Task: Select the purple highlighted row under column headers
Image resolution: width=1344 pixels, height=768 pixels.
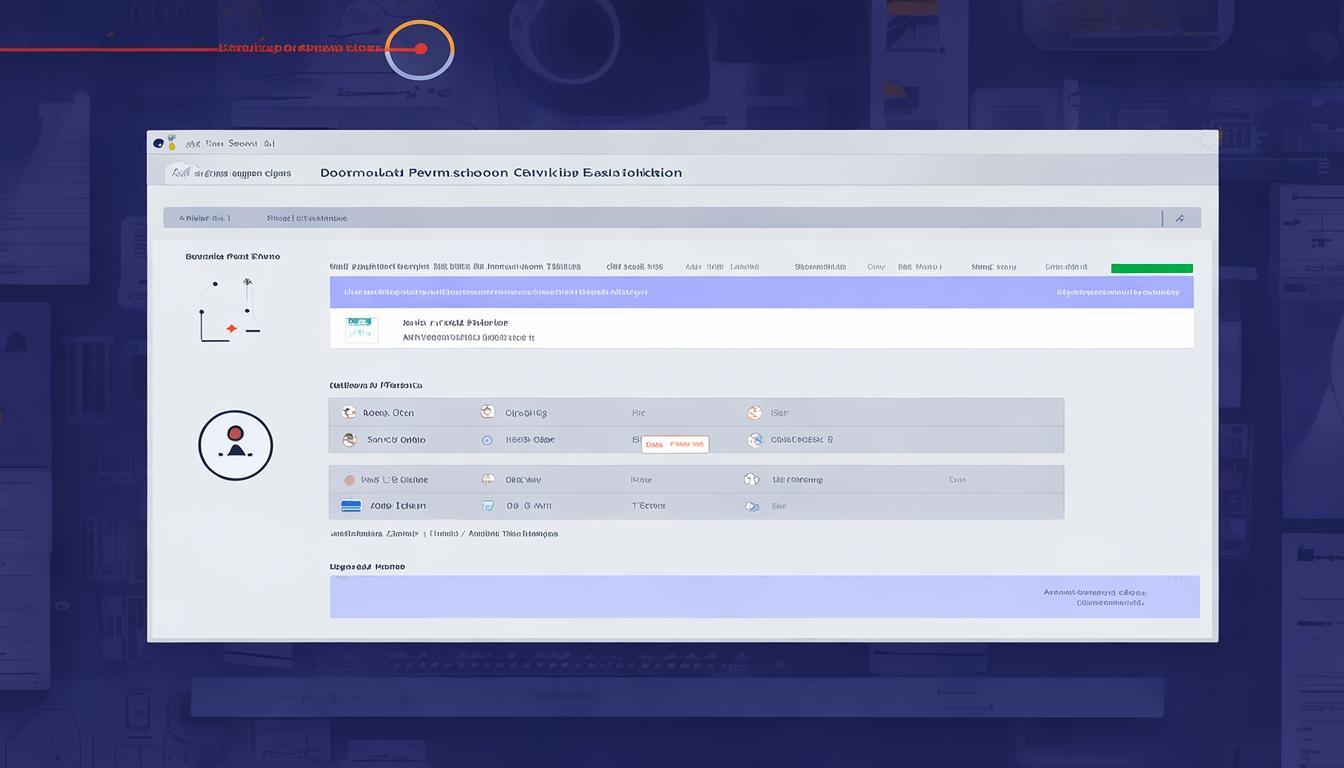Action: [x=761, y=292]
